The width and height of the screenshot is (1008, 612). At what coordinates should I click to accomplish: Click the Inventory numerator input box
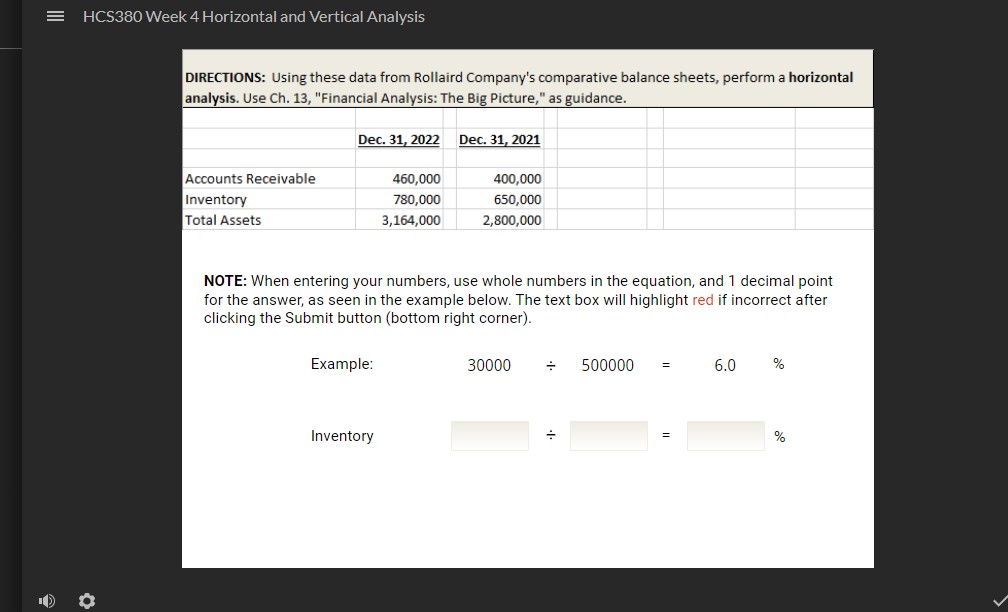pos(489,435)
